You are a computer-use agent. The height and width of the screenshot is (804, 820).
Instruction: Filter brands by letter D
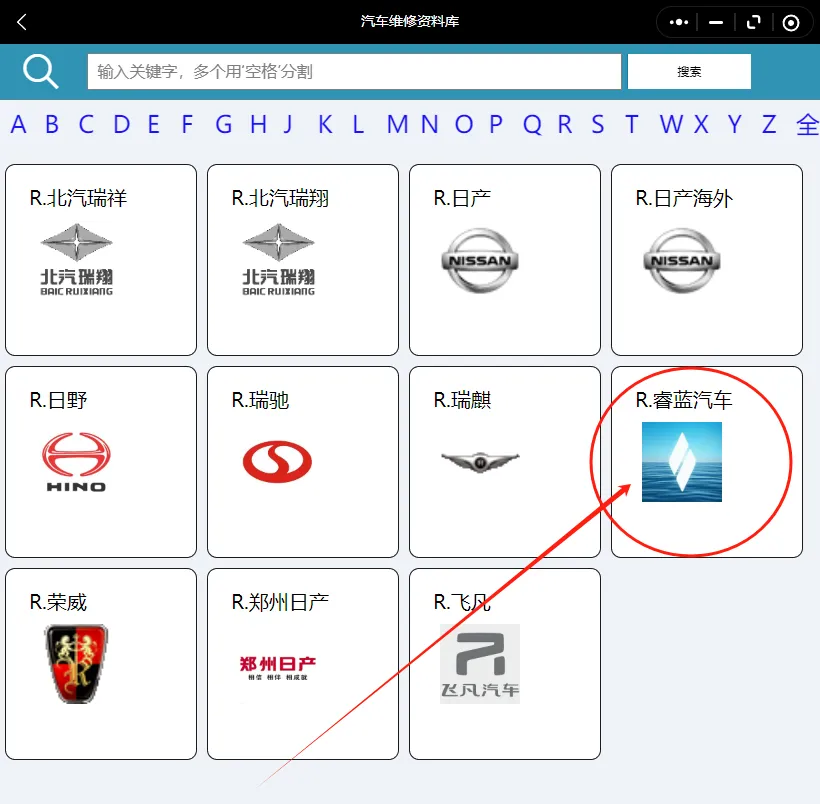coord(121,124)
